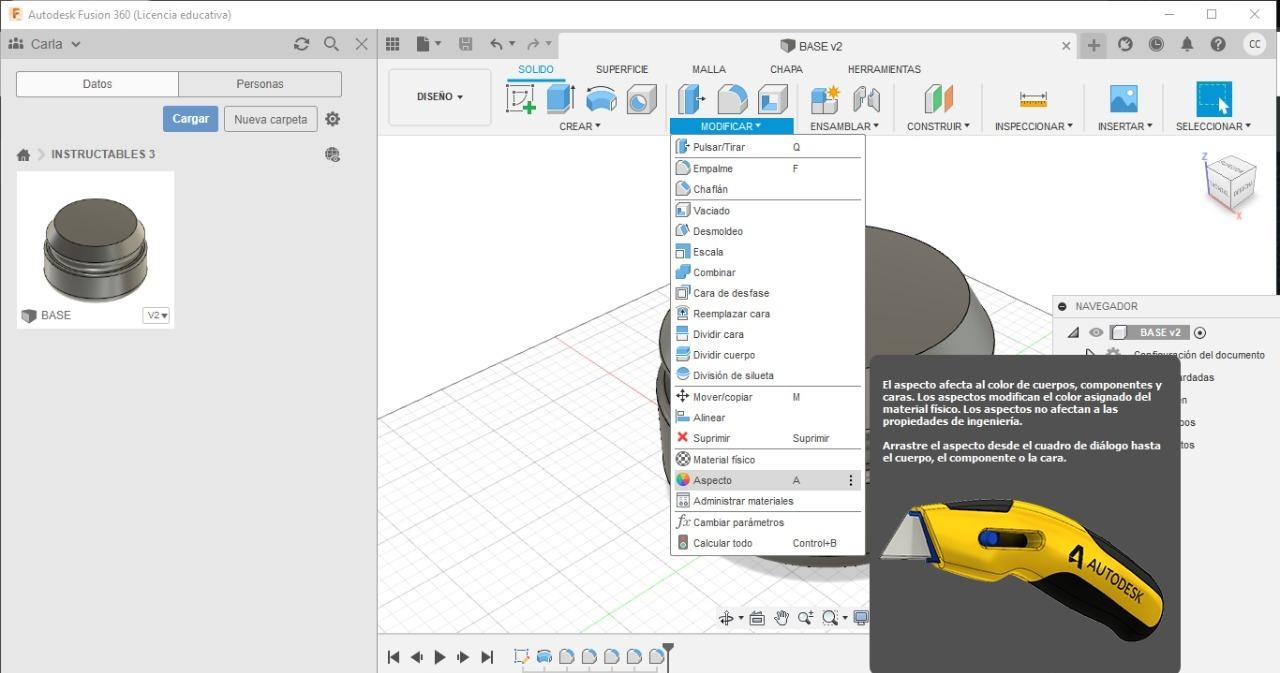Click the Hole tool icon
Screen dimensions: 1280x673
pyautogui.click(x=641, y=99)
